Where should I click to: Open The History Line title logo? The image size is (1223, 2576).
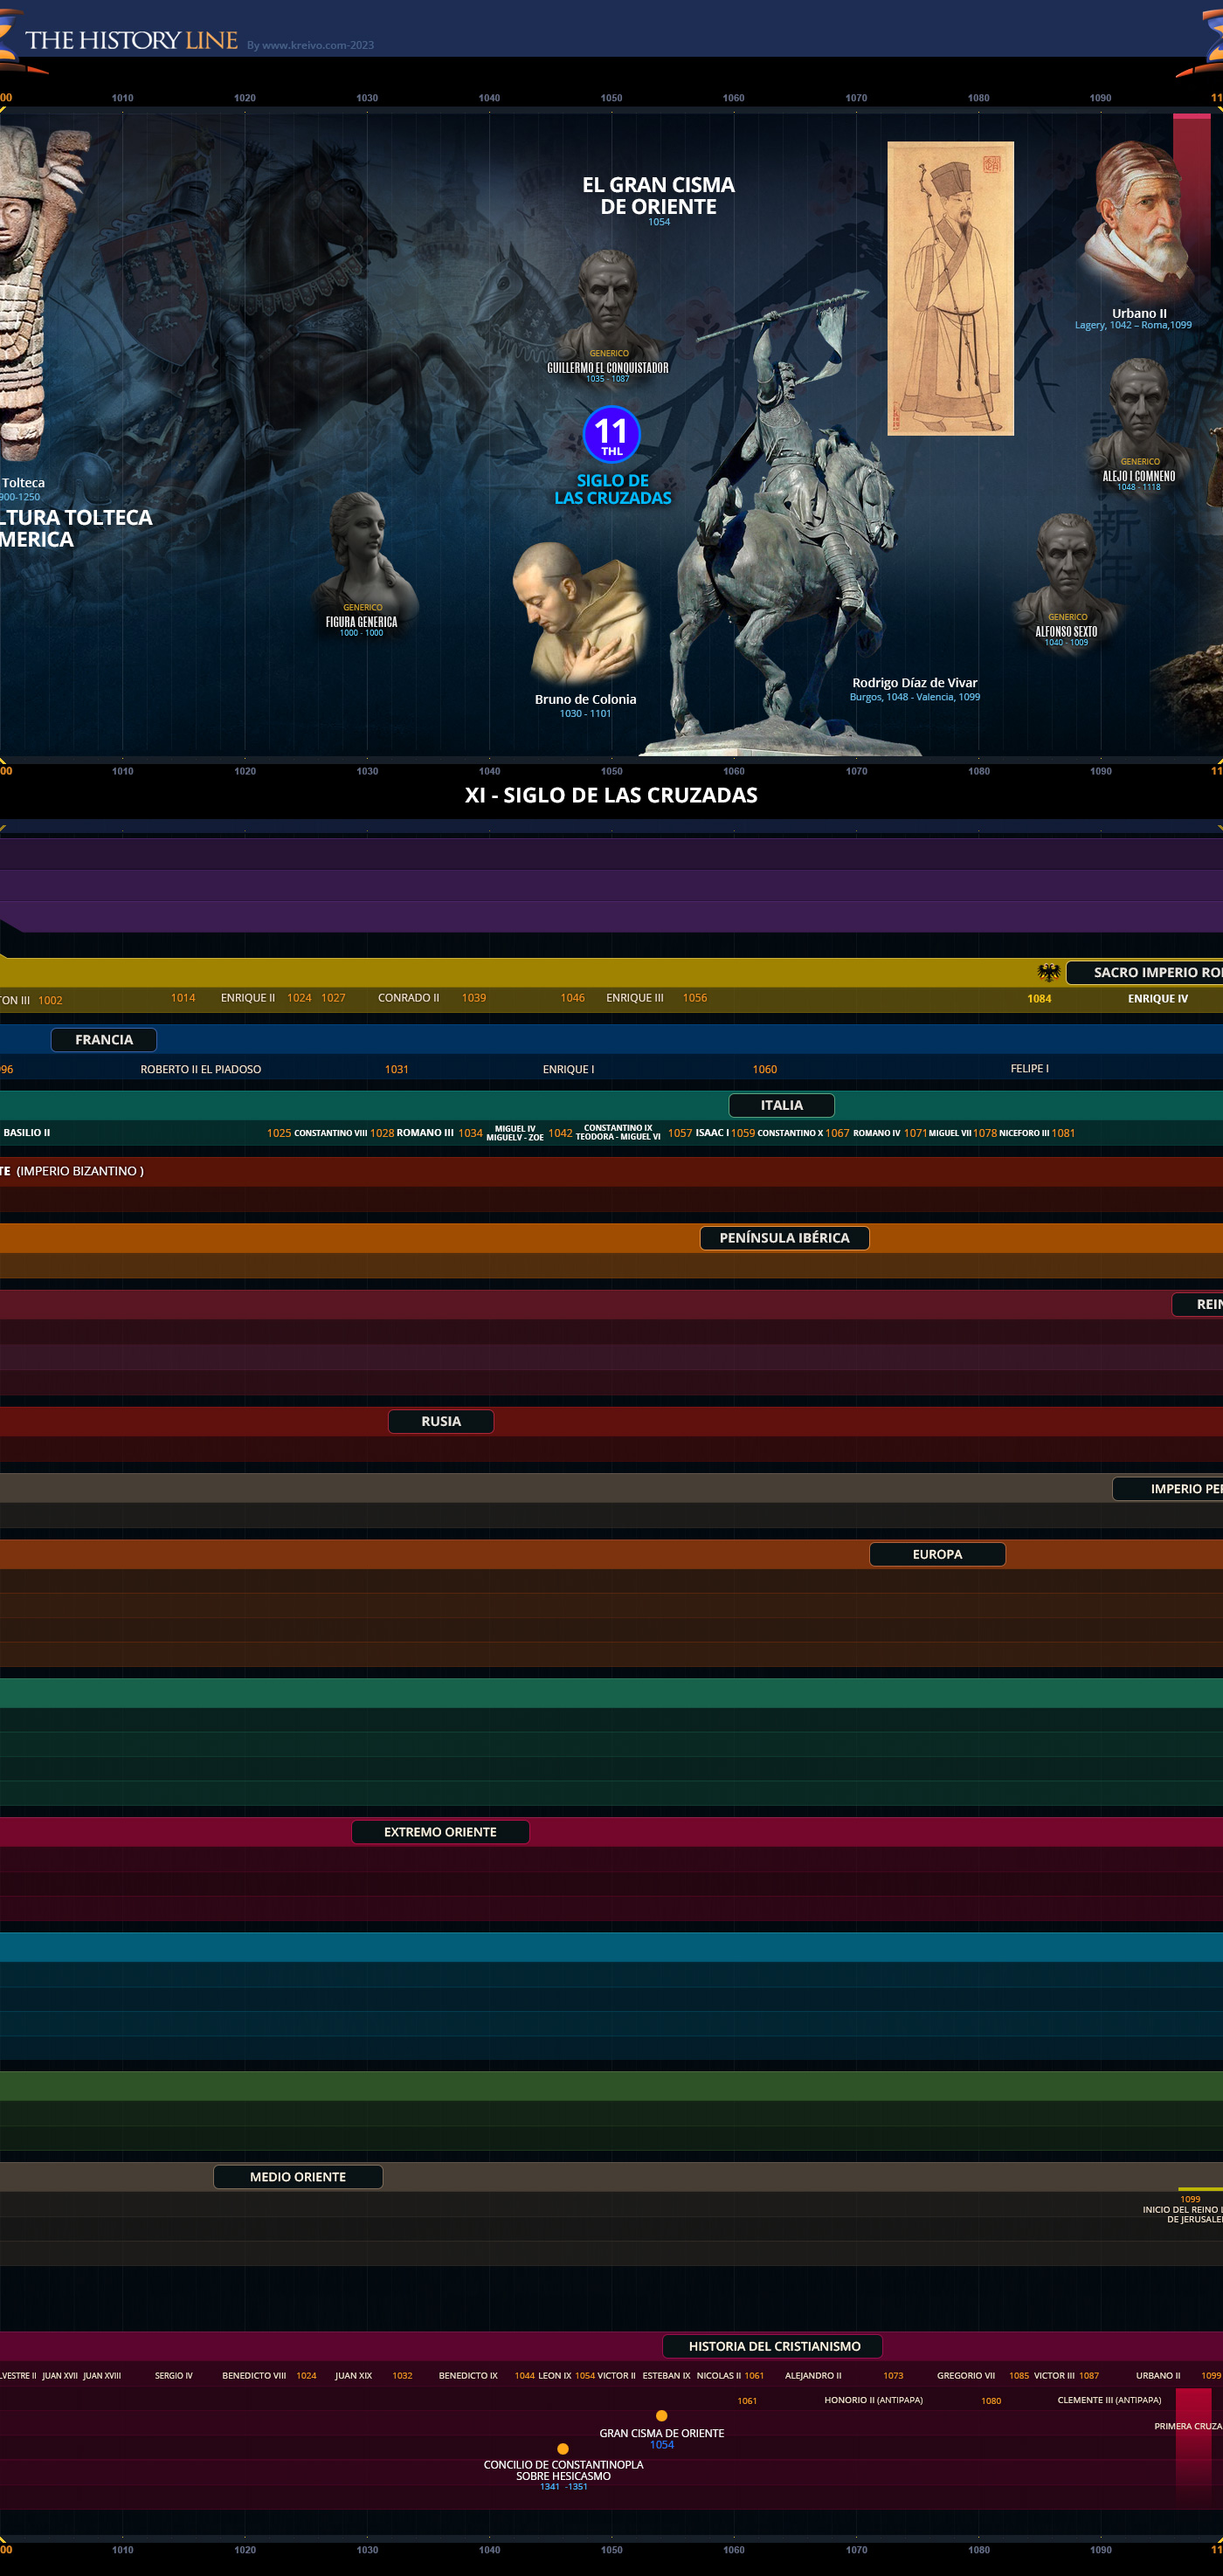click(131, 41)
